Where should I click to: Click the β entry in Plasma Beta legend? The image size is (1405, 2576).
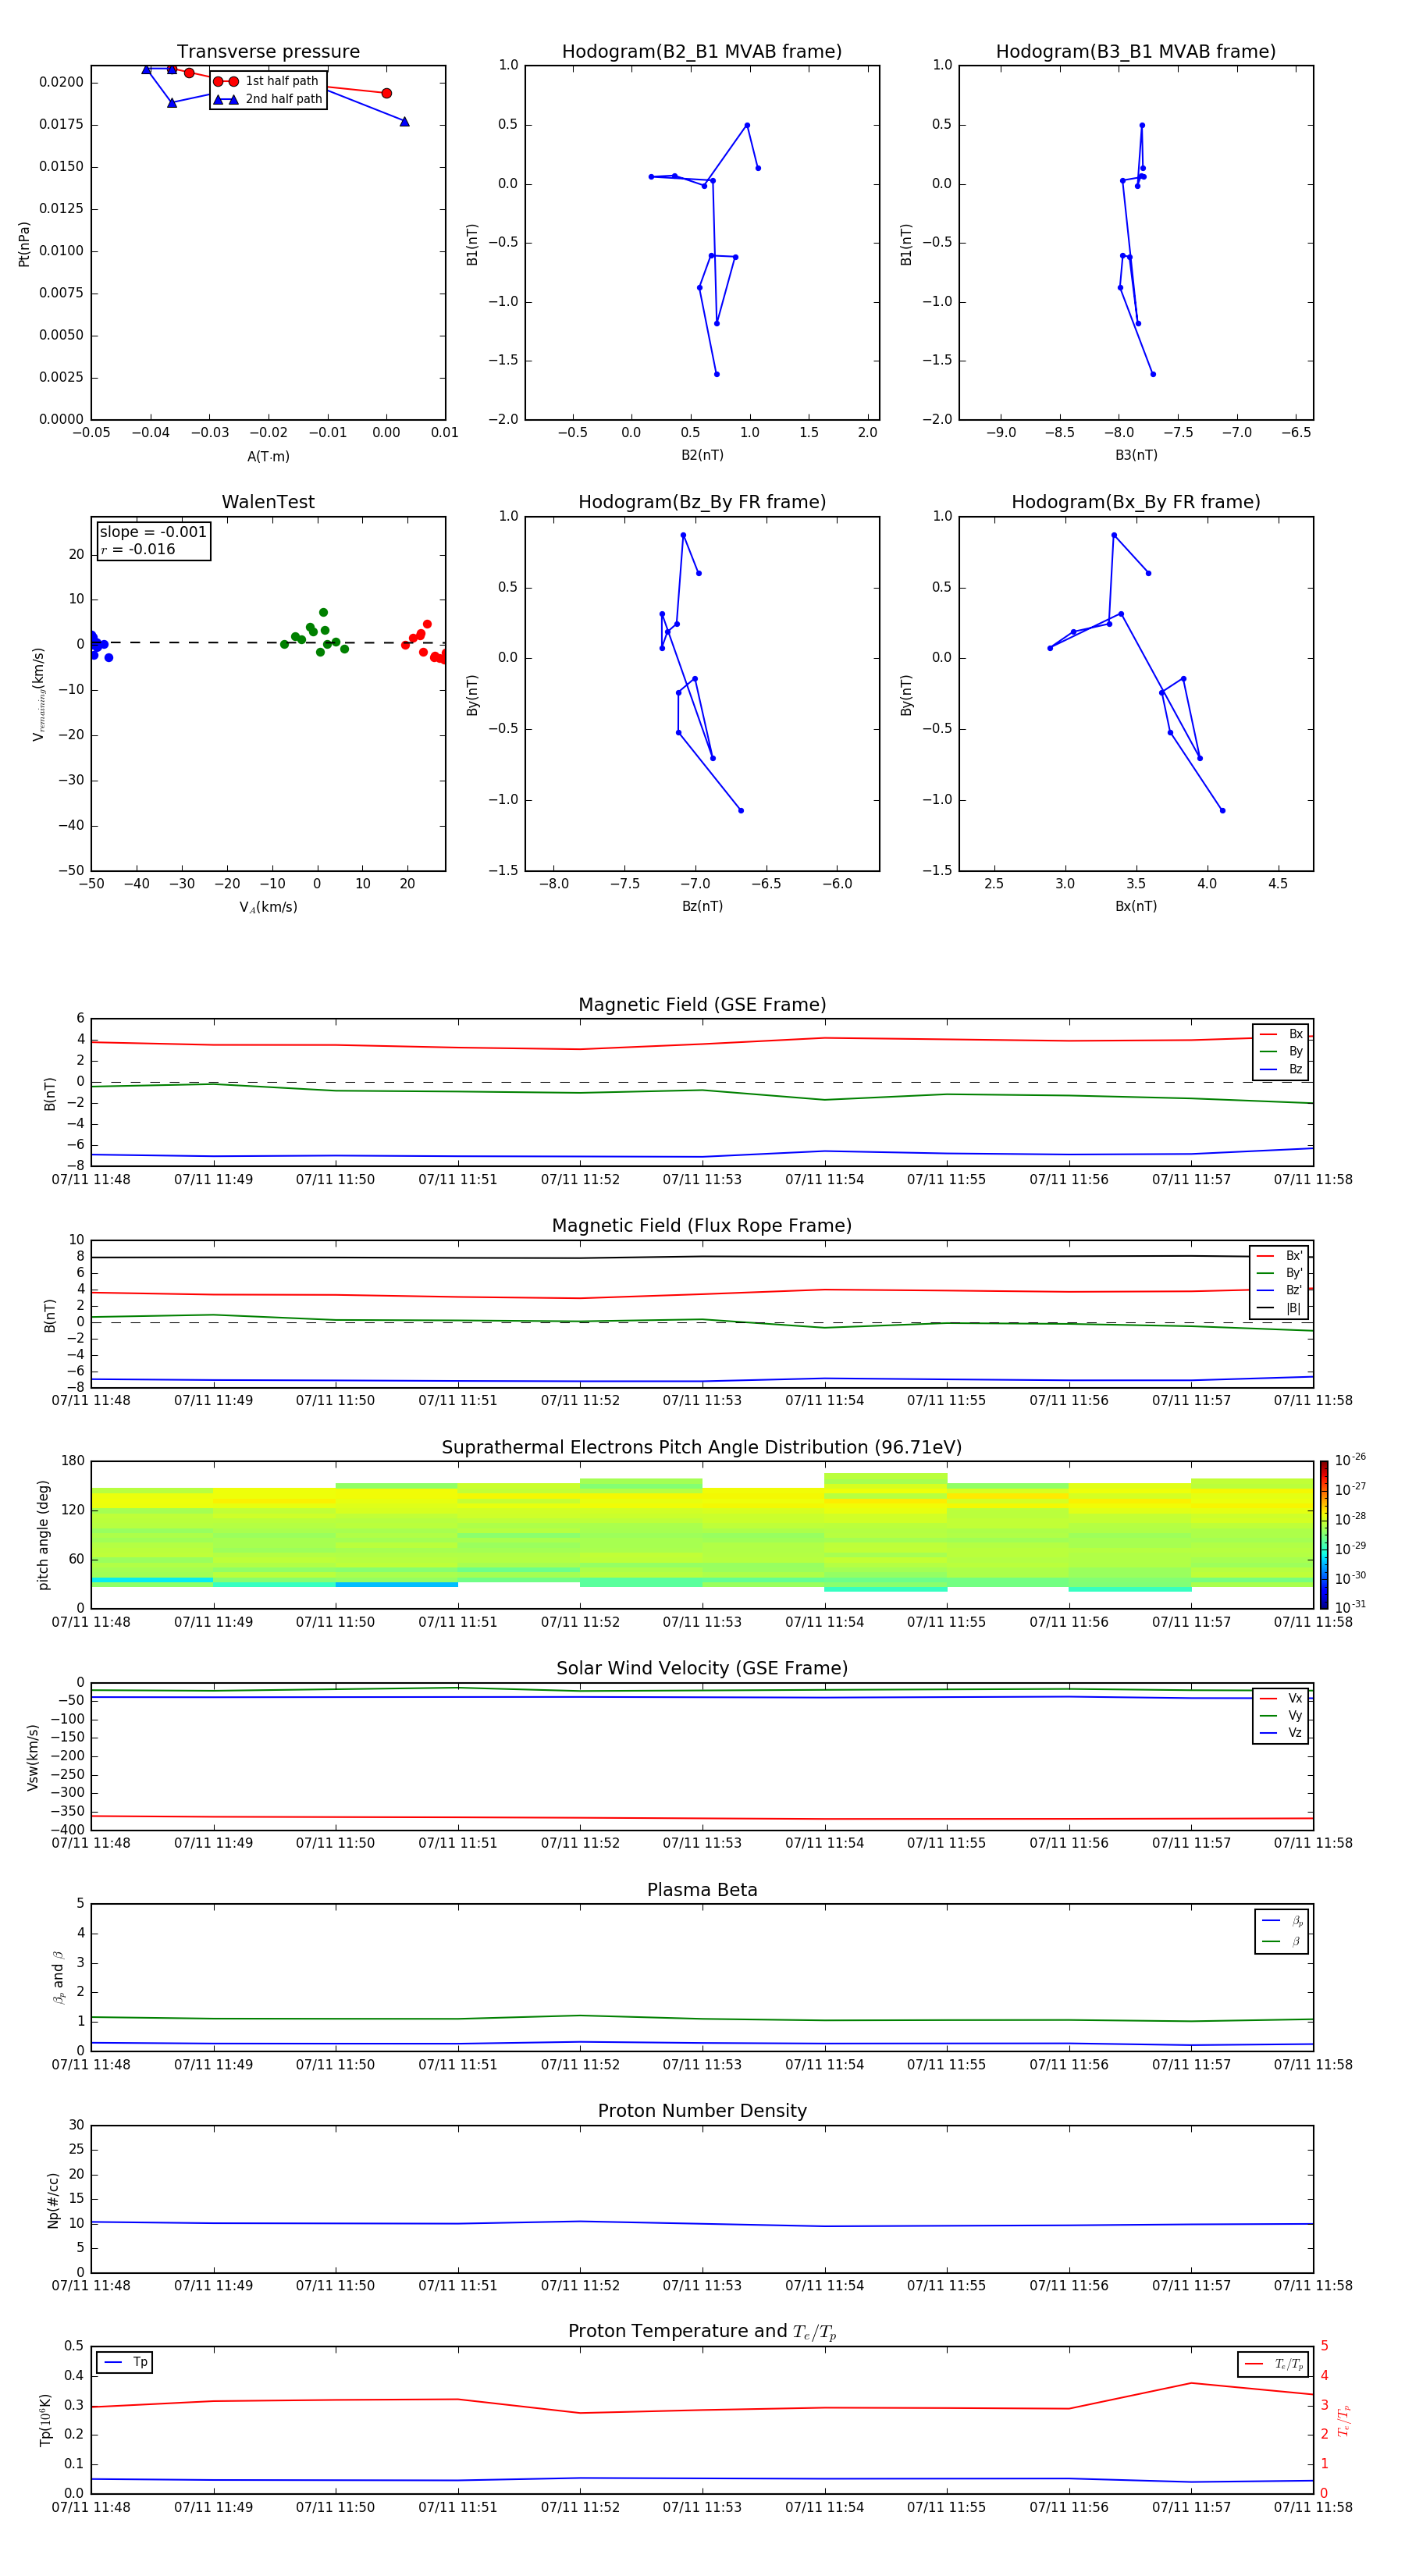(1282, 1942)
